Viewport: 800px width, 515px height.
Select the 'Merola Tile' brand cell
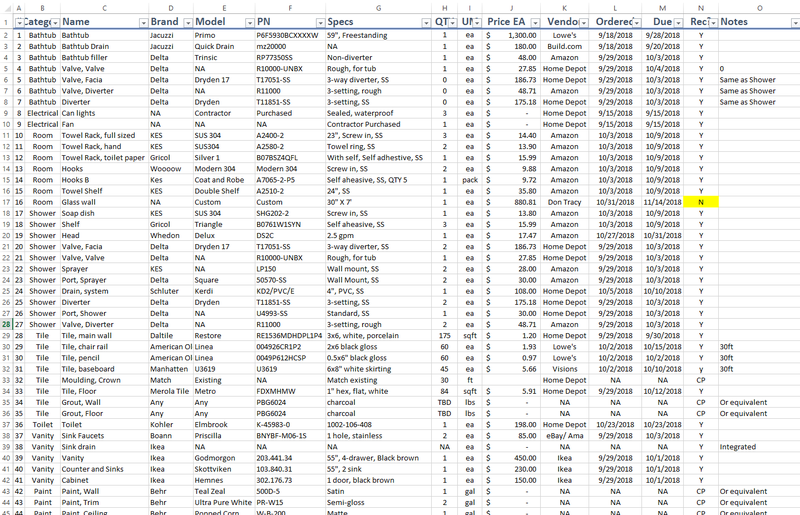click(x=171, y=391)
